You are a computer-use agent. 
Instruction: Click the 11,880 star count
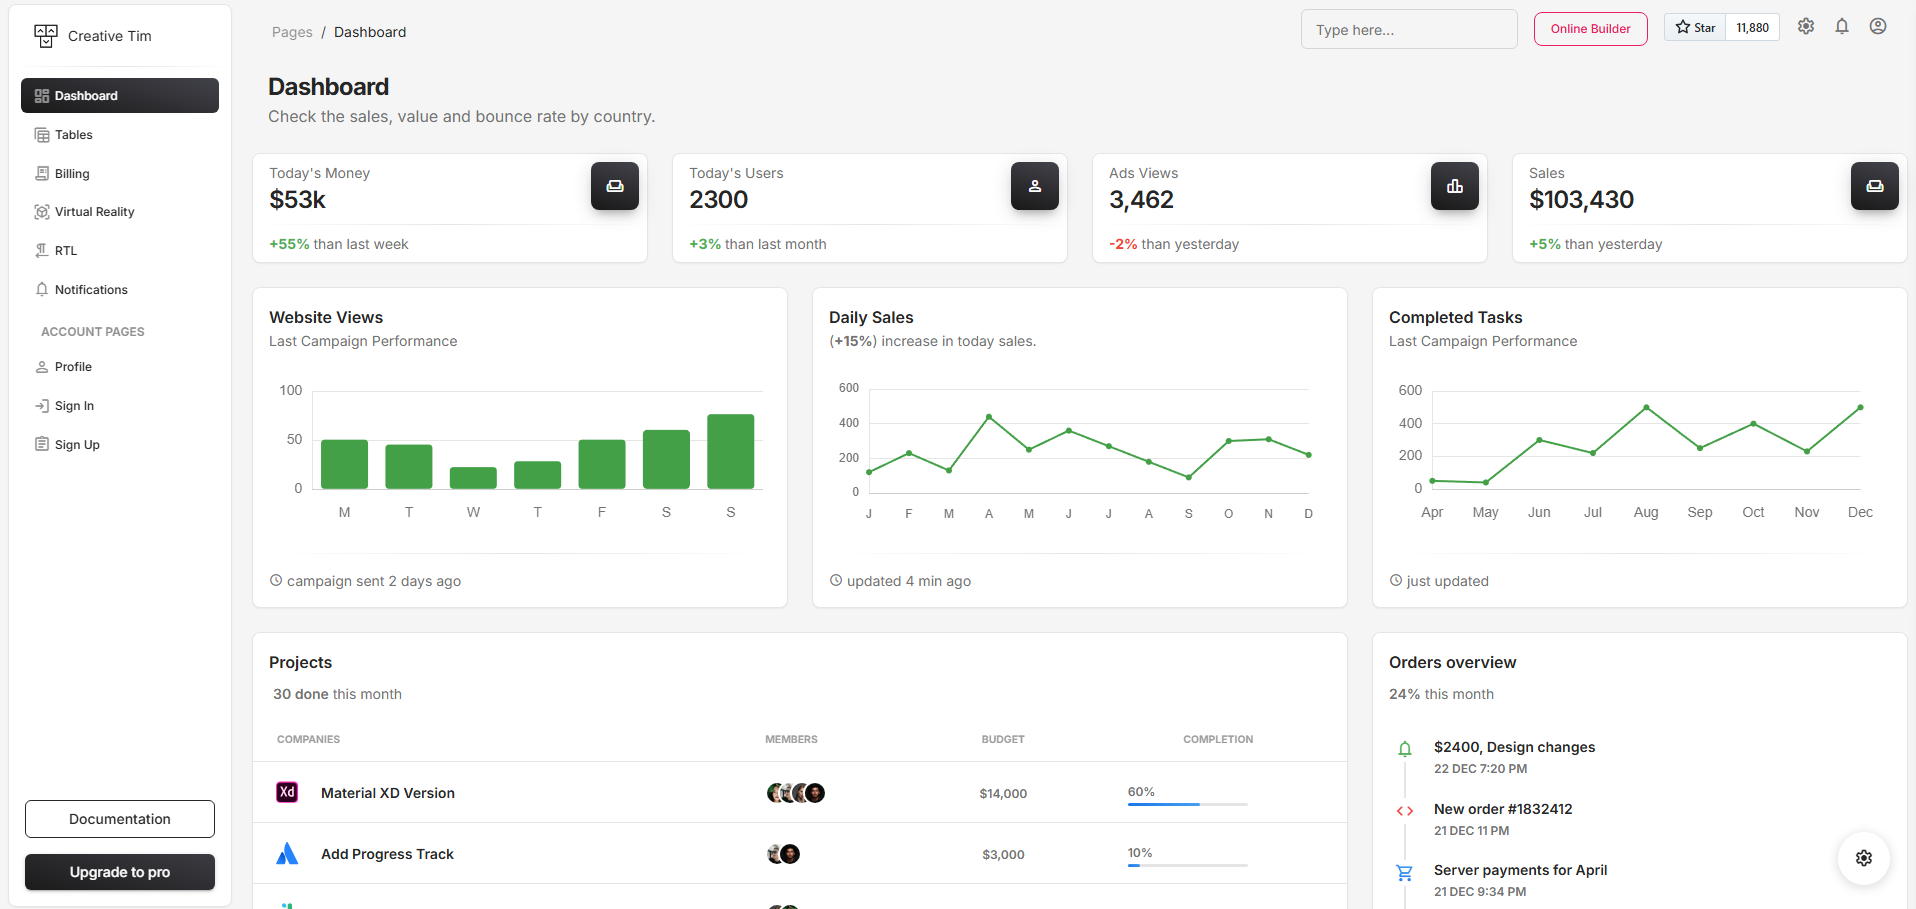pyautogui.click(x=1752, y=27)
